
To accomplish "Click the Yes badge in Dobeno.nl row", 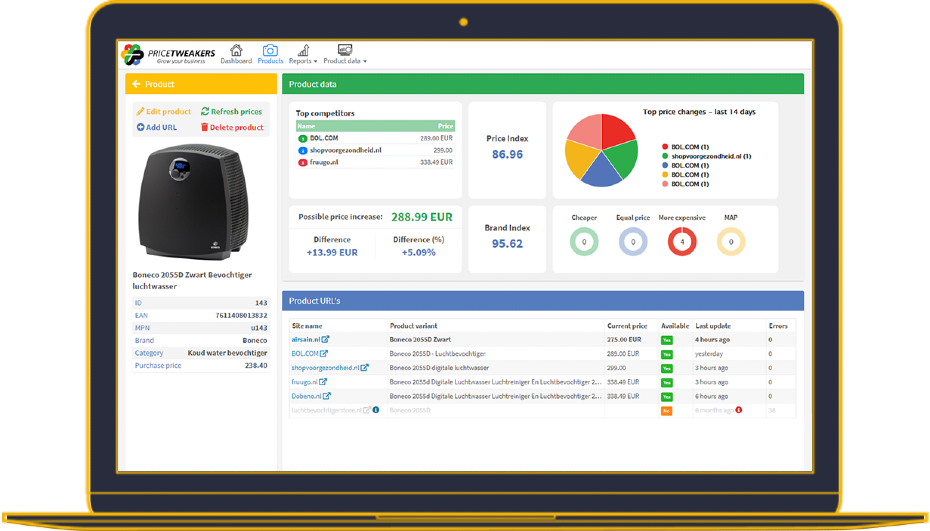I will click(667, 396).
